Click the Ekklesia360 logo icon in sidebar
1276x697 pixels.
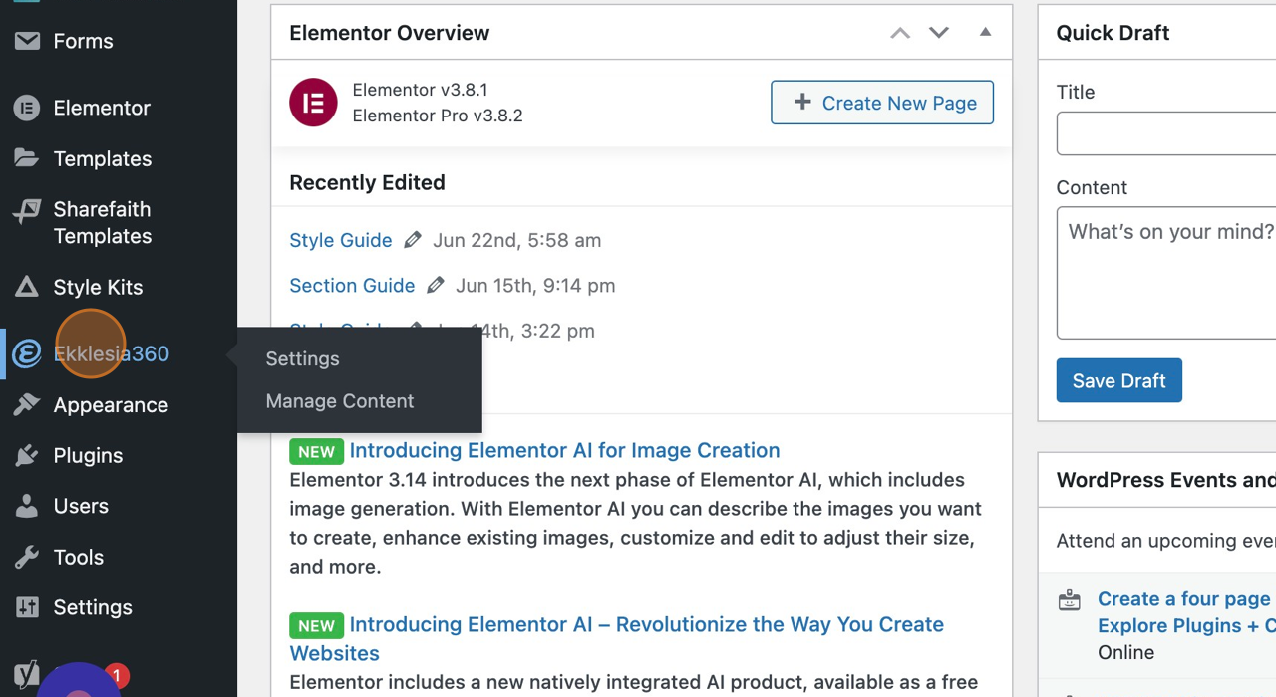(x=27, y=353)
